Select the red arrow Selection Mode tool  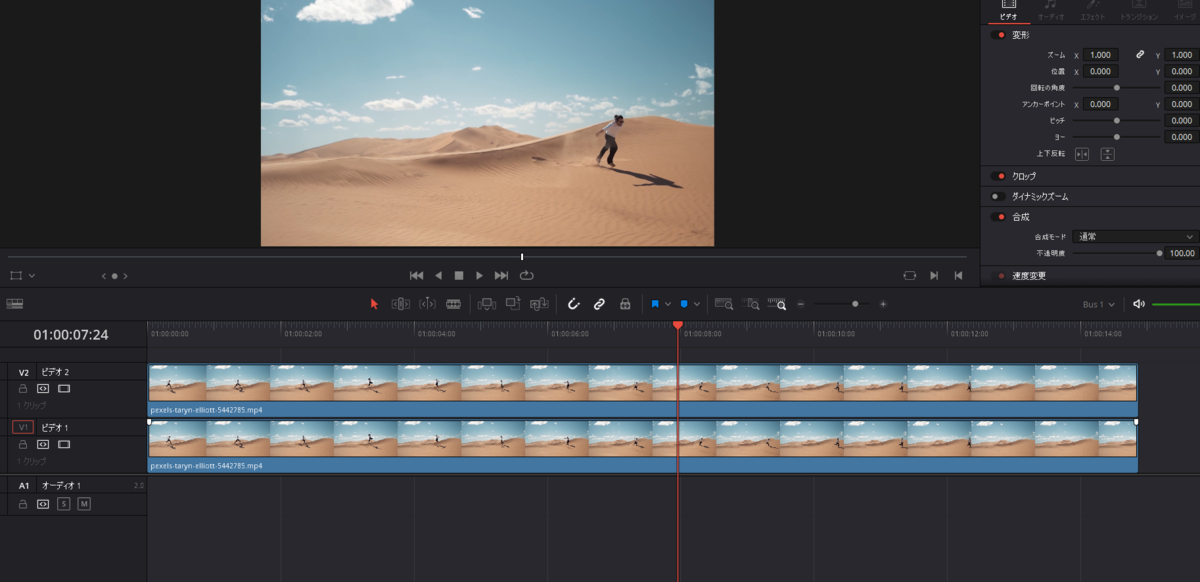tap(375, 304)
